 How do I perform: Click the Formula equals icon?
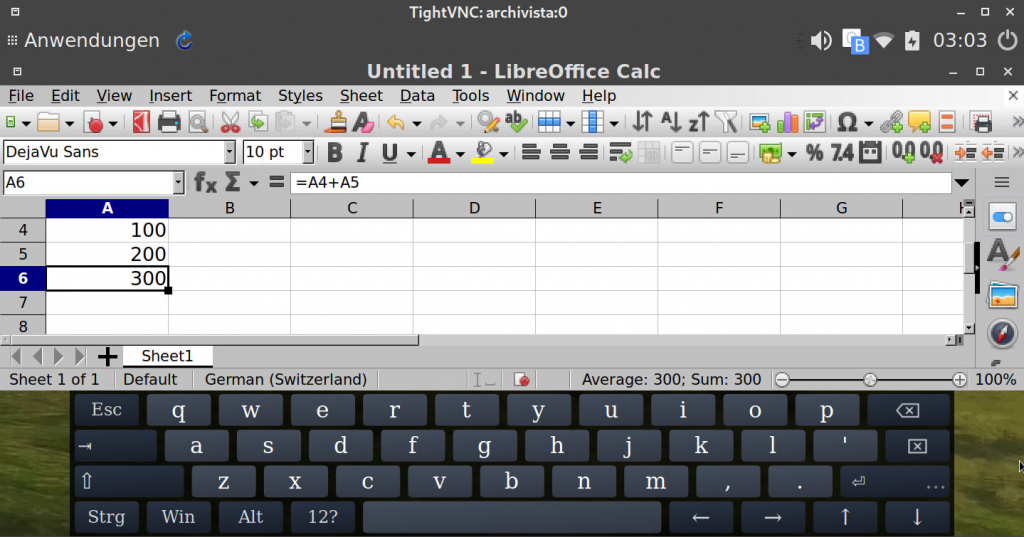(x=277, y=182)
